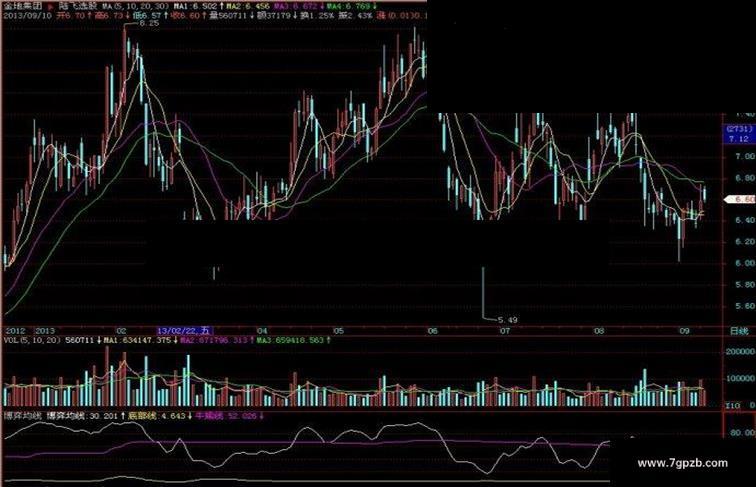Click the MA1:6.502 moving average value
Viewport: 756px width, 487px height.
click(x=195, y=6)
